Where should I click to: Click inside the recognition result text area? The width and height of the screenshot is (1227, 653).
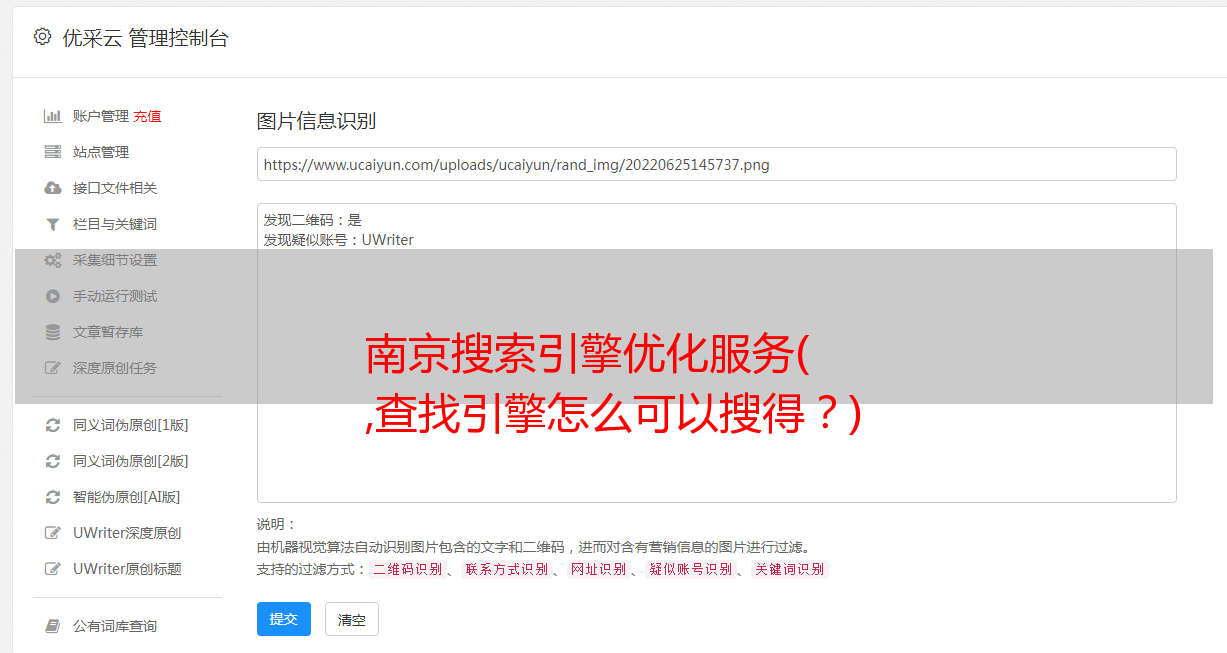(716, 353)
